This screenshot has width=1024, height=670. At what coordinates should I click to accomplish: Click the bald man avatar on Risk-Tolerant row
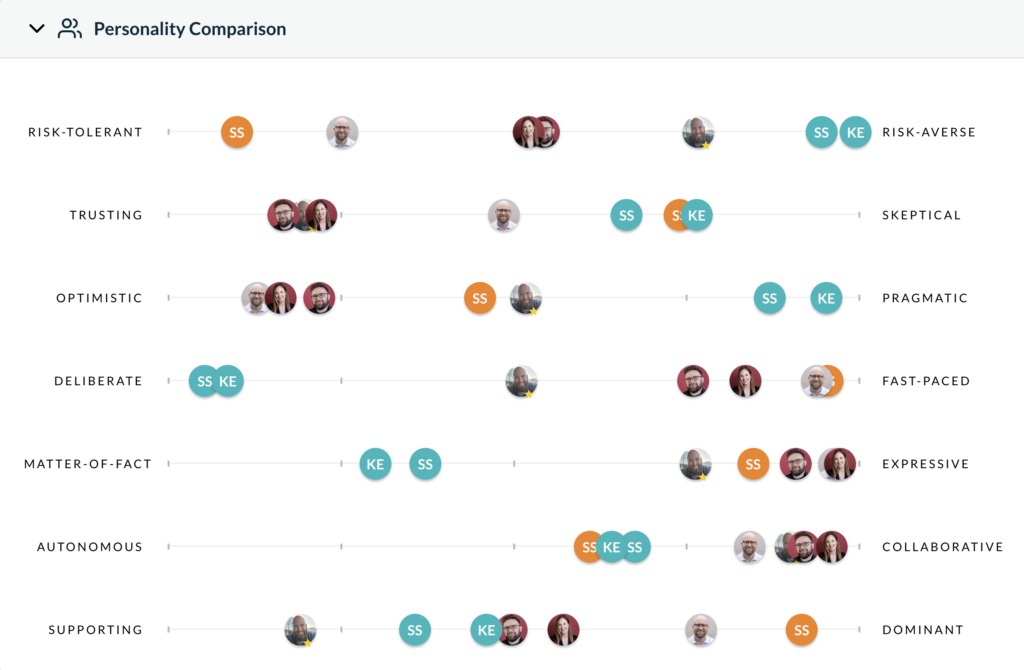click(x=342, y=132)
